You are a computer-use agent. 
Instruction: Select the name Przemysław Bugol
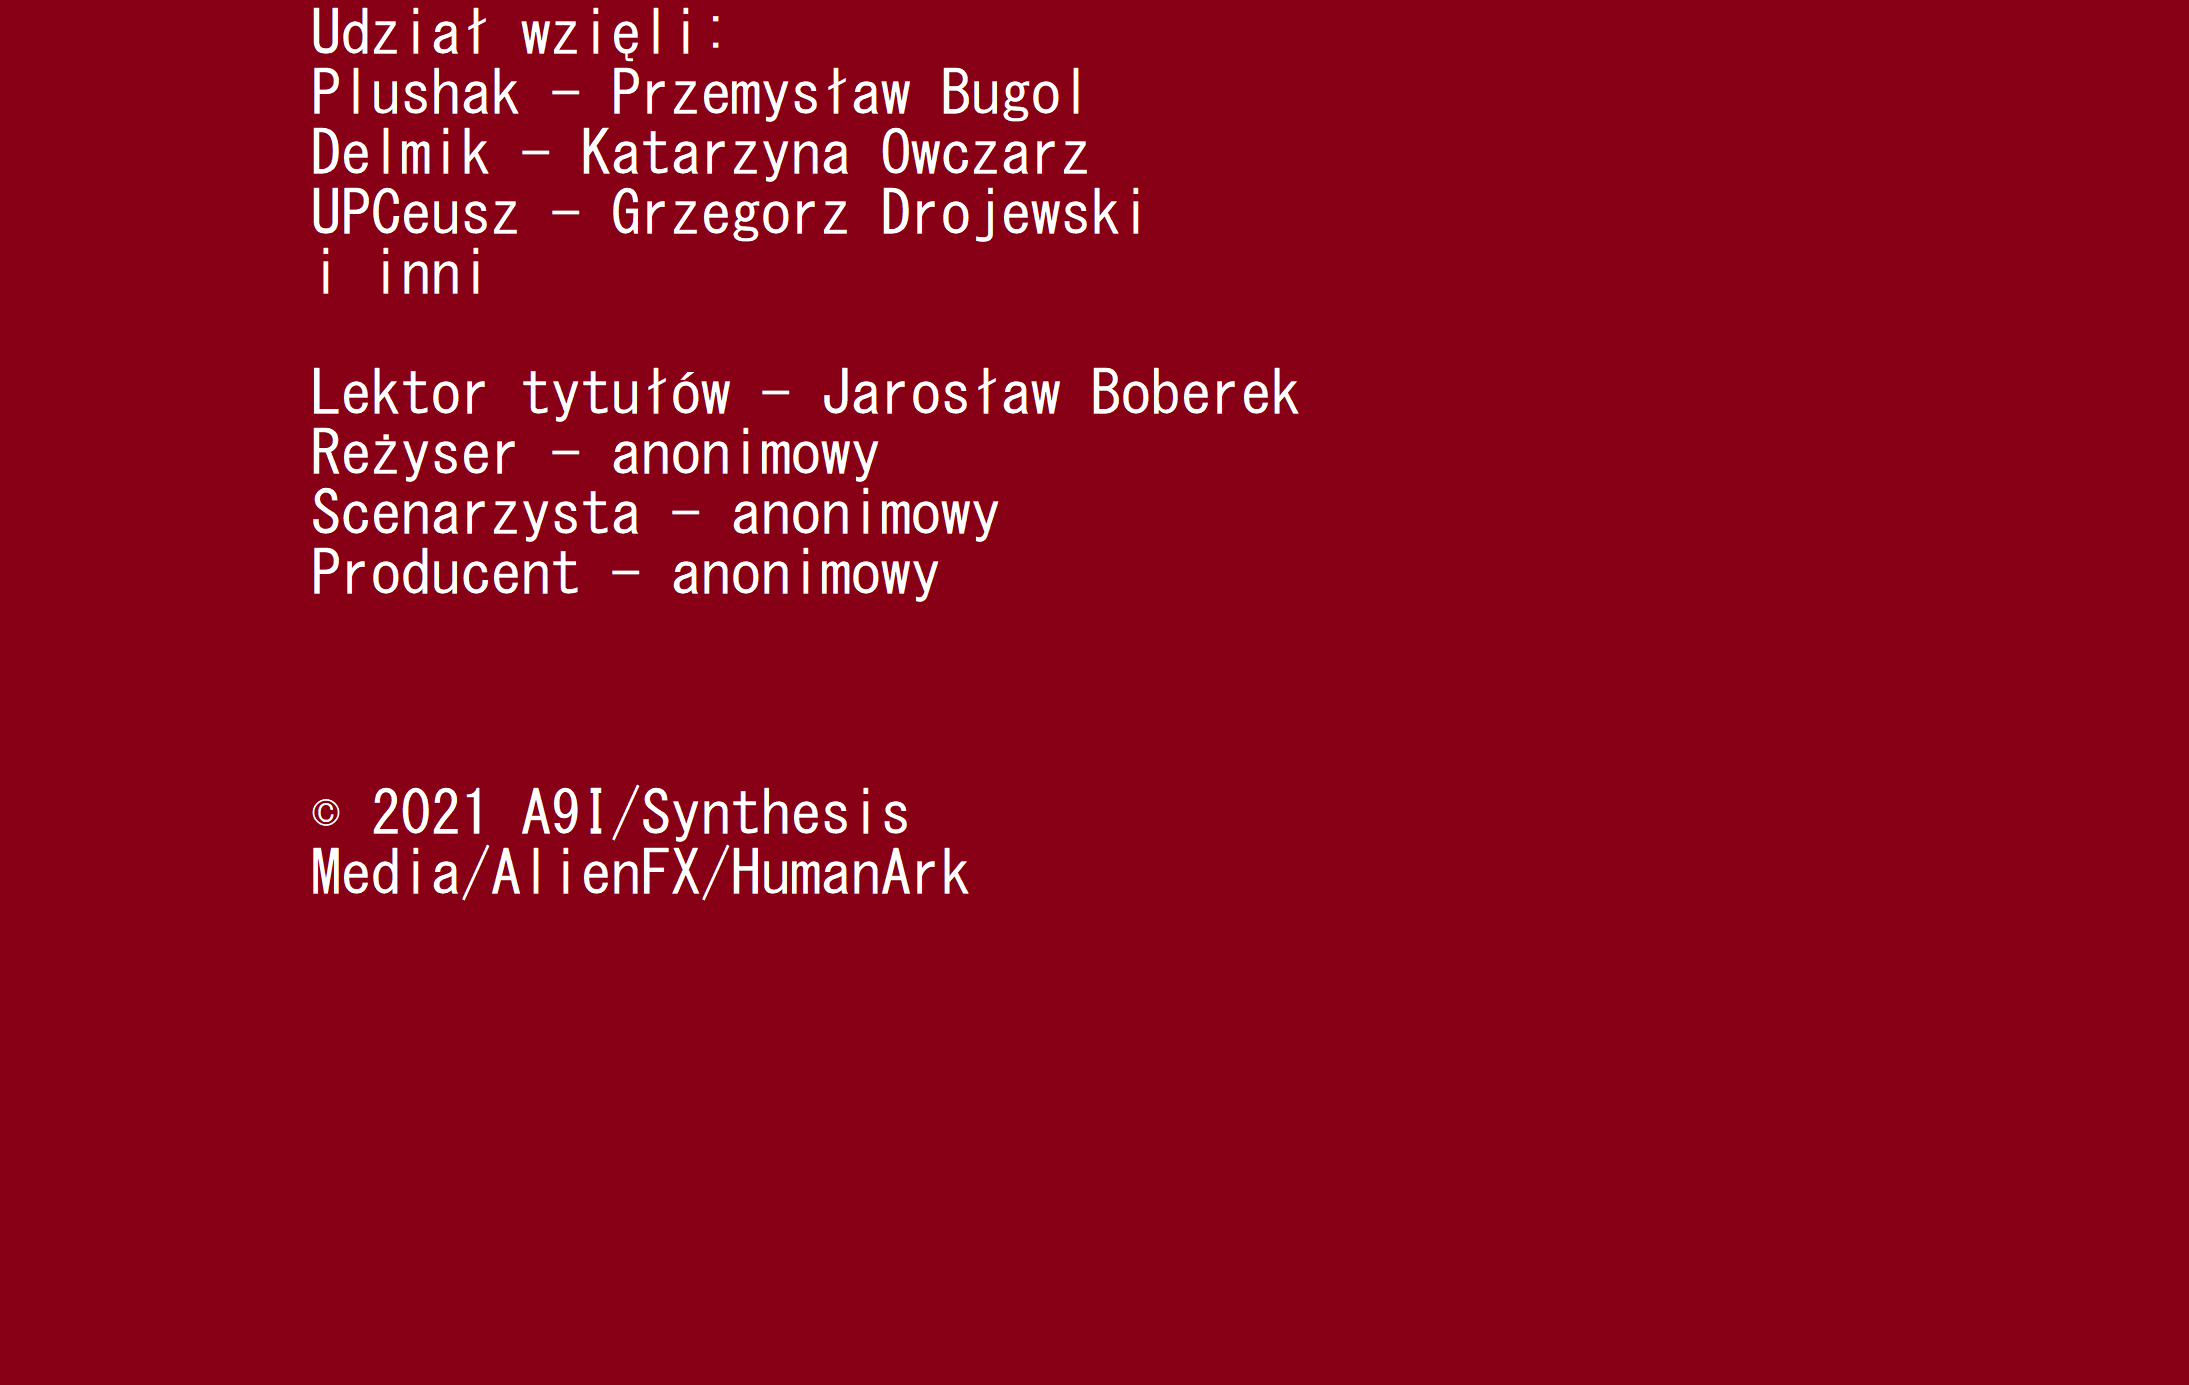(x=847, y=94)
